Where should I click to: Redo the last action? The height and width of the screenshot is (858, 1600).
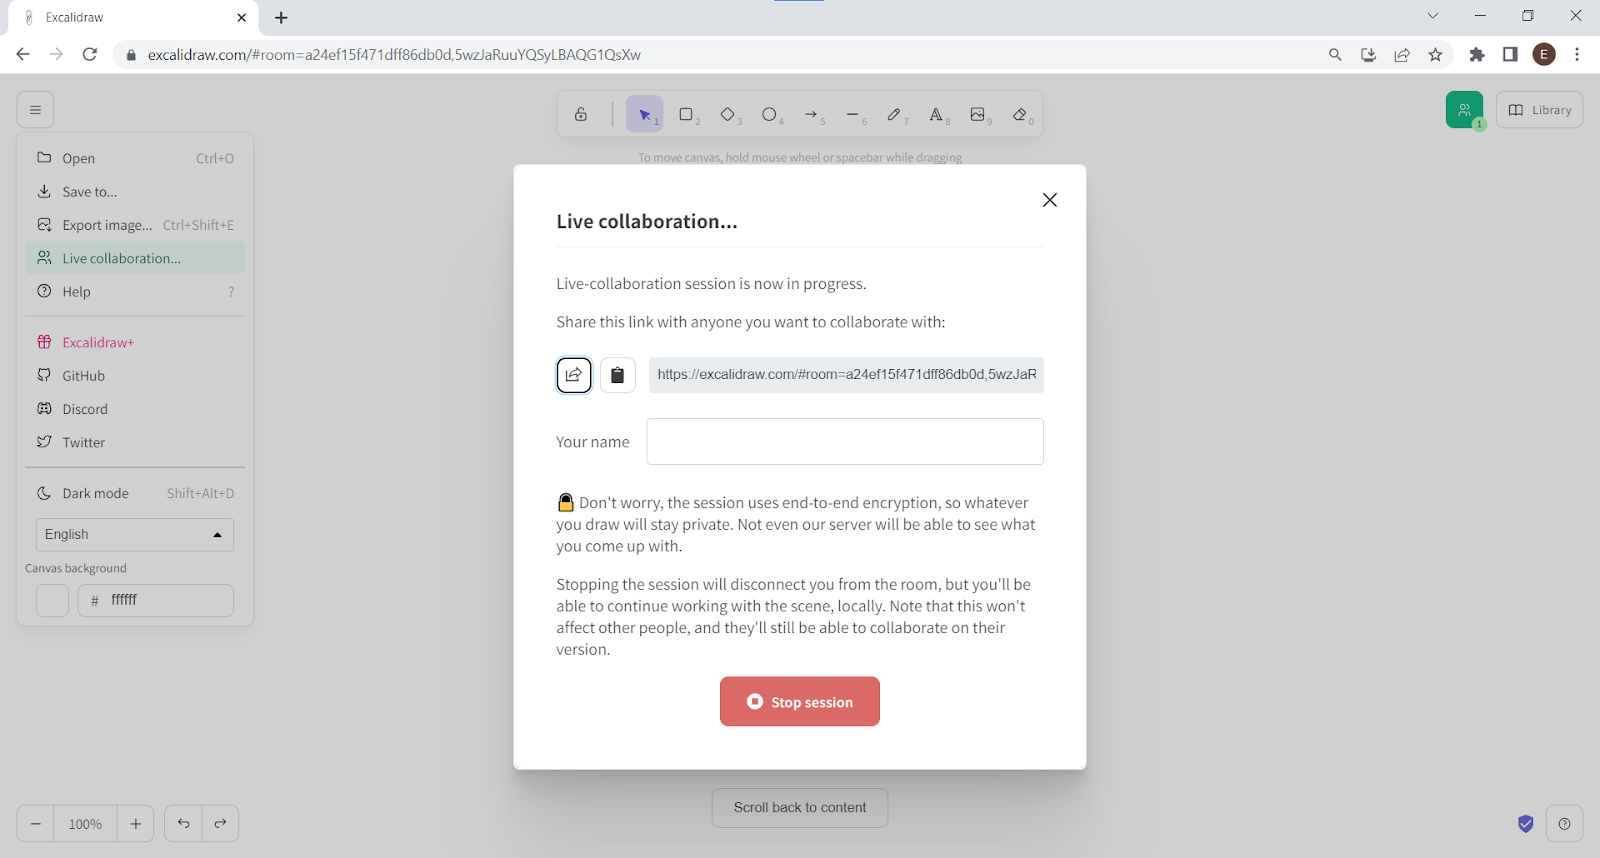click(x=221, y=824)
